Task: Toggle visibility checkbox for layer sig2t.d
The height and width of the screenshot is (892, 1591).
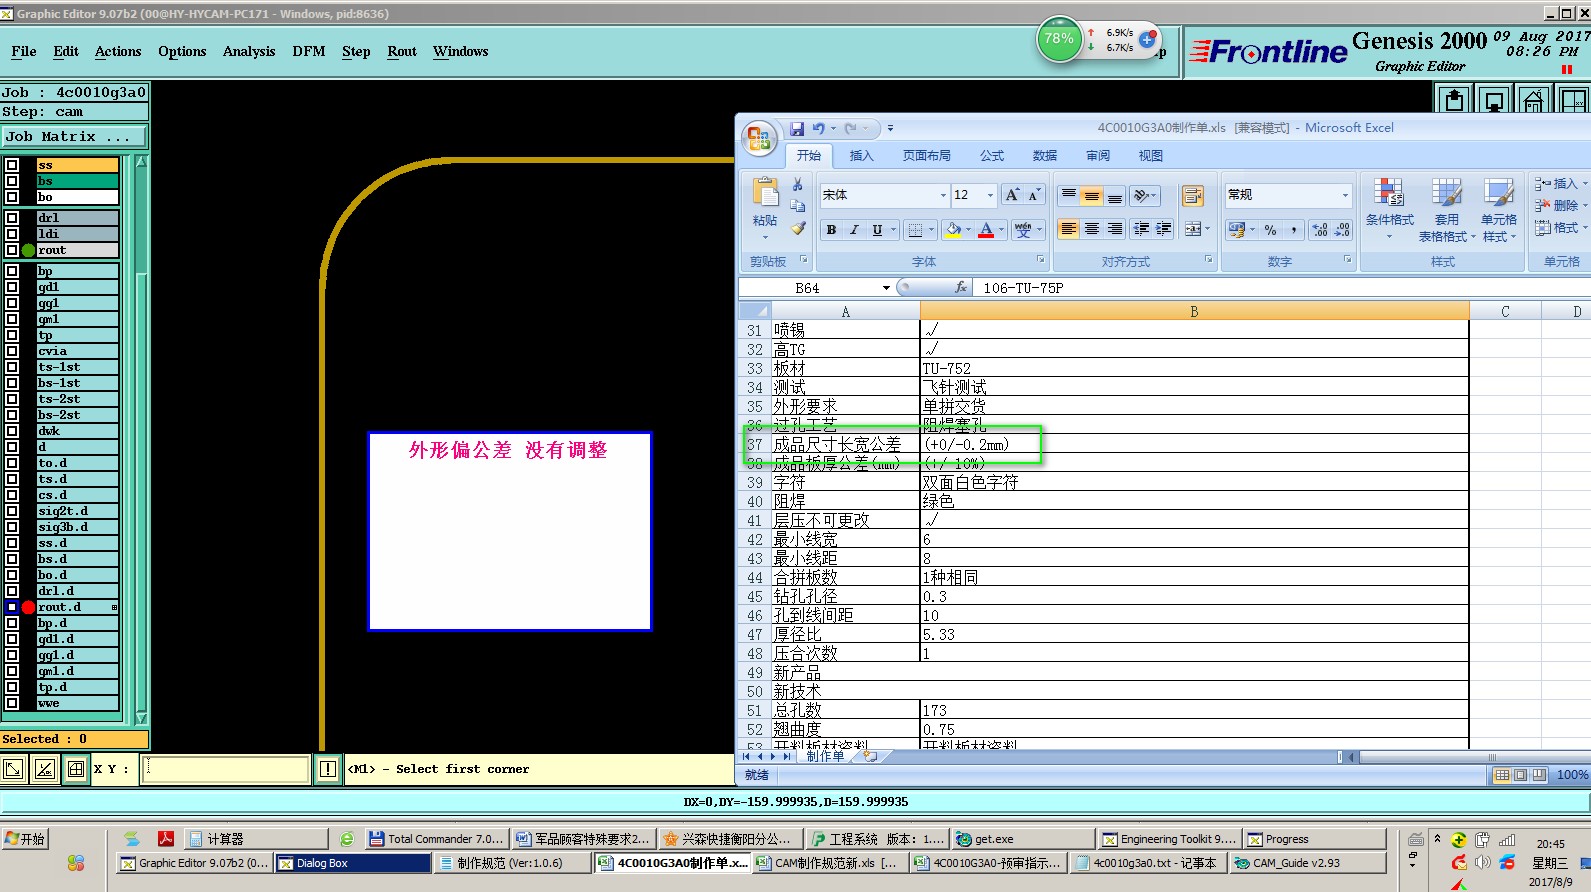Action: pos(12,511)
